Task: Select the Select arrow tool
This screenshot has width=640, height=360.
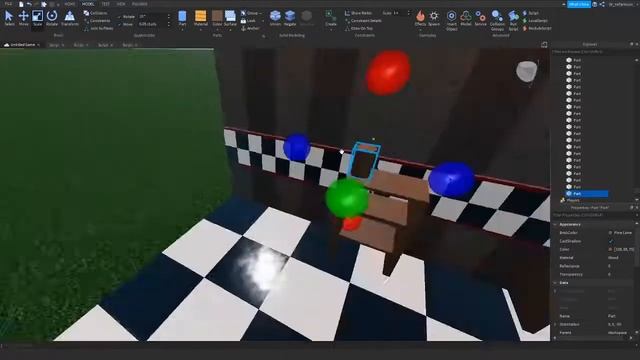Action: (x=9, y=18)
